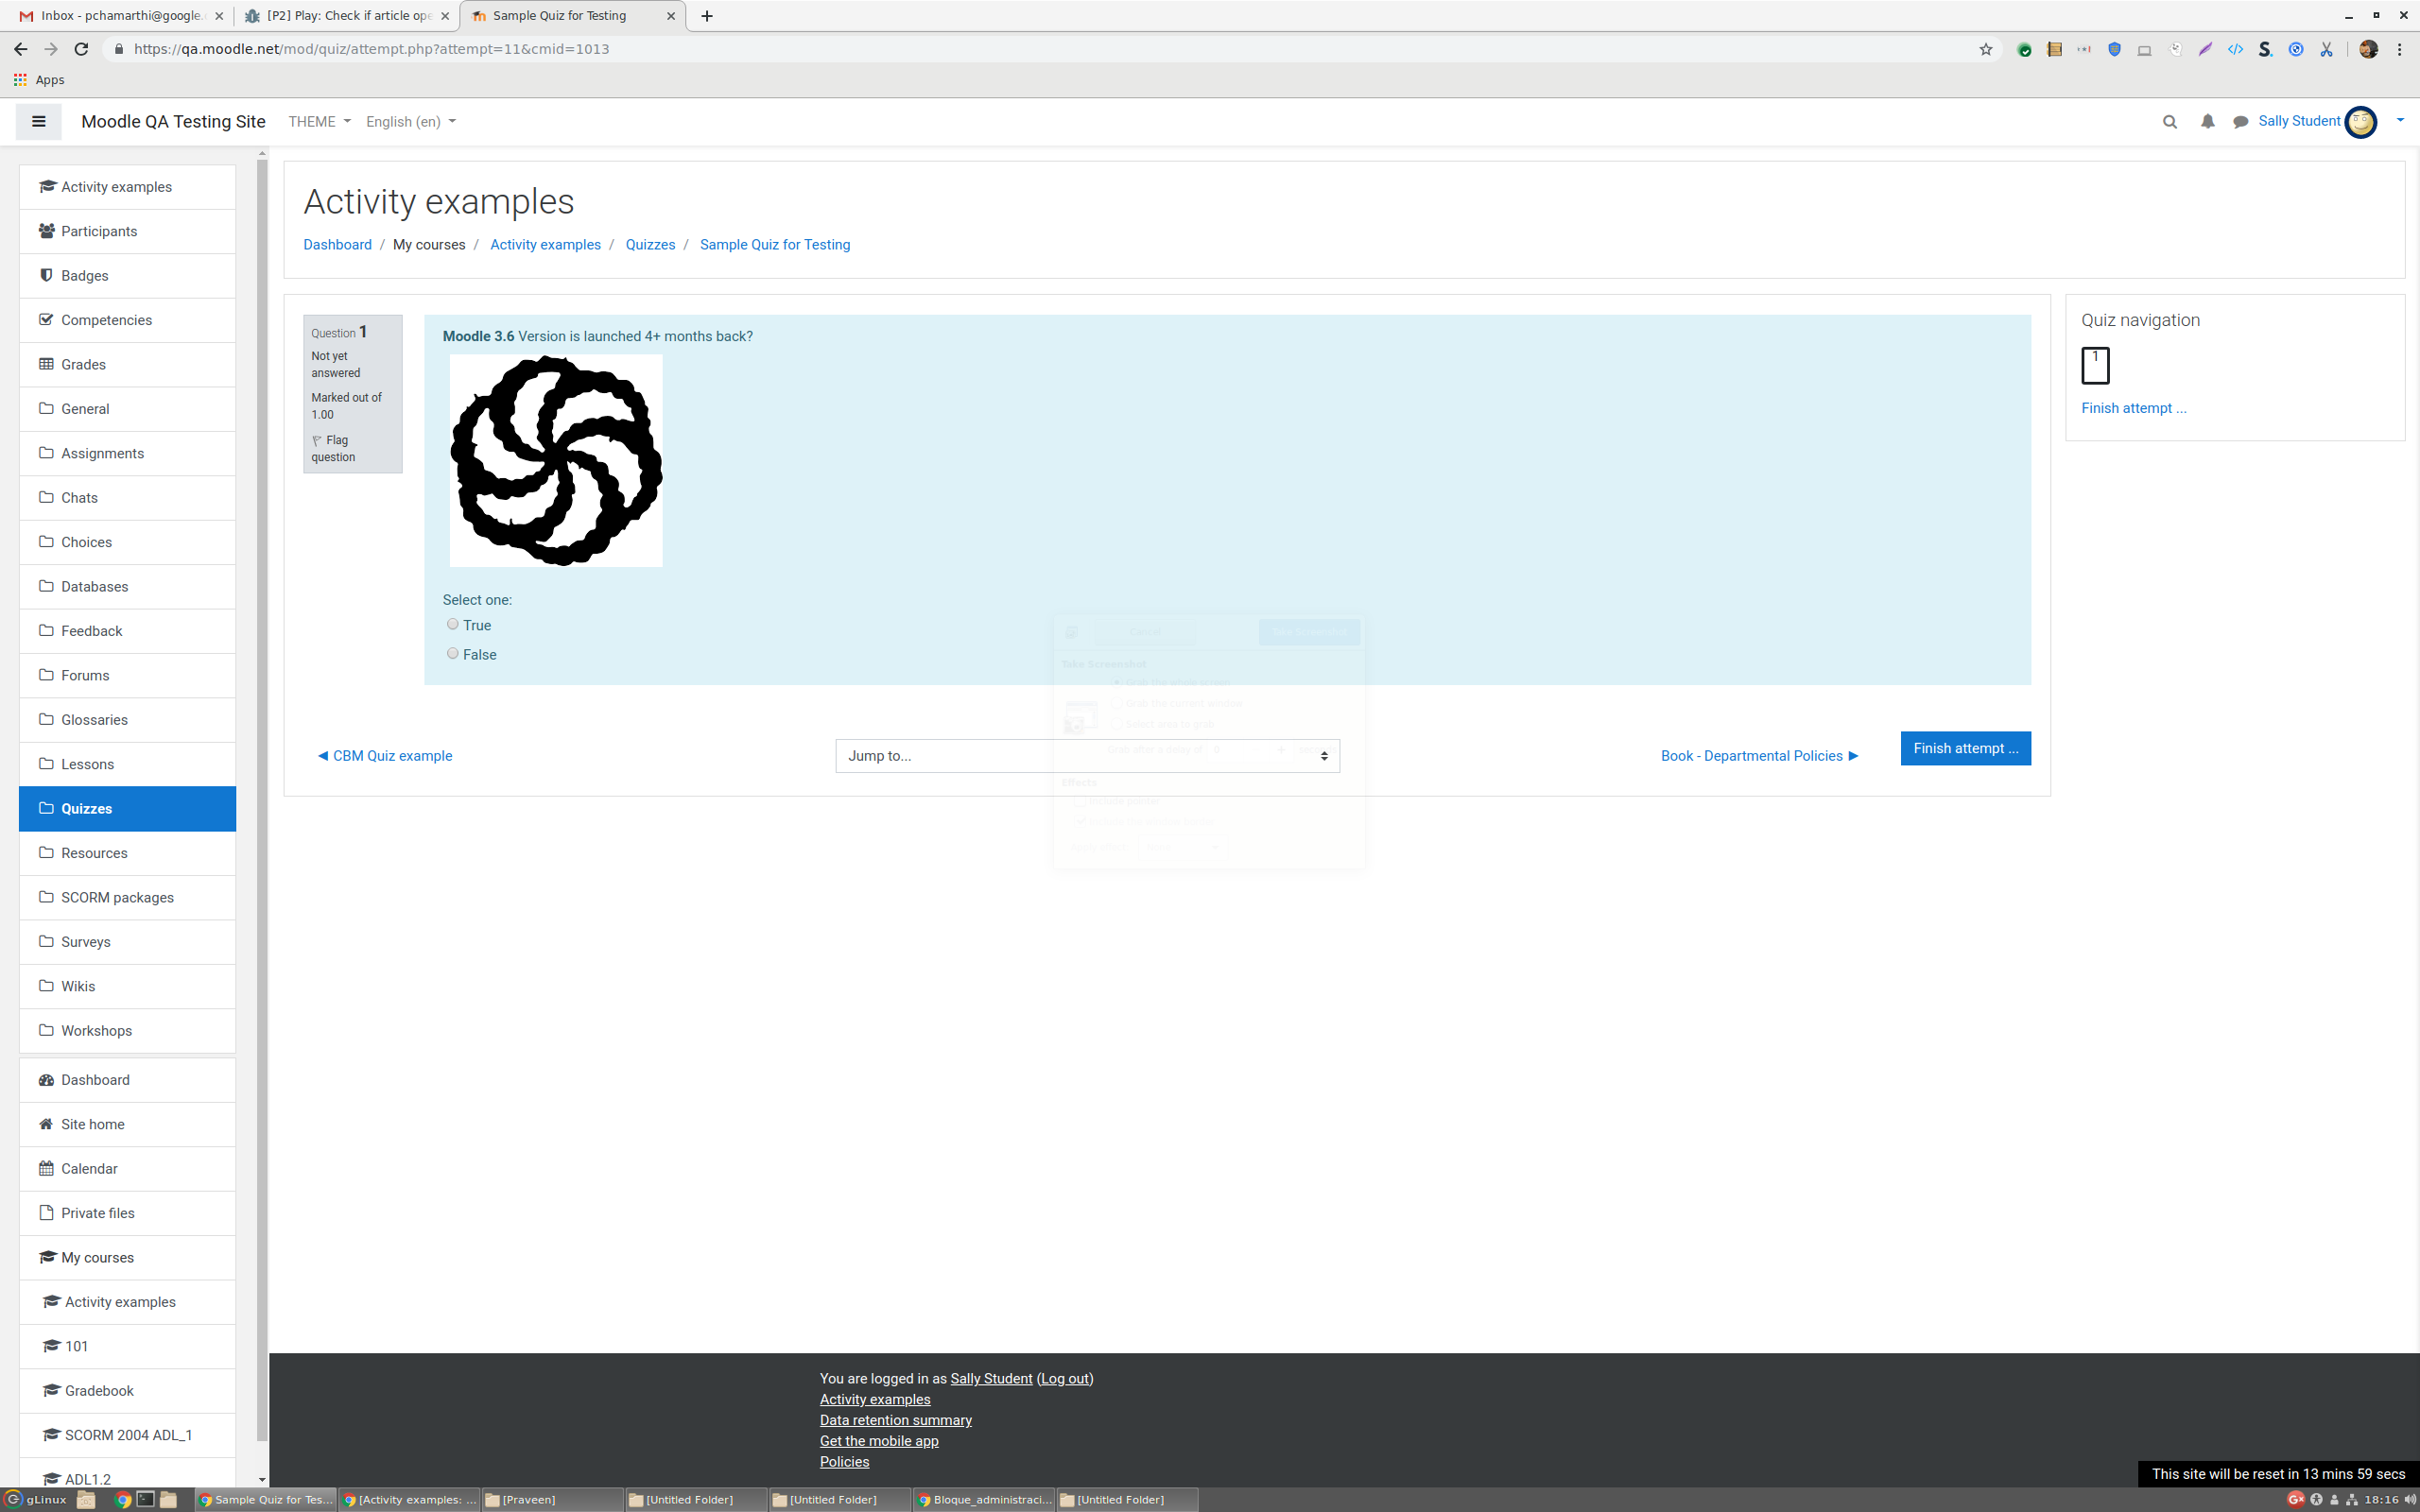Bookmark page with the star icon

tap(1986, 49)
